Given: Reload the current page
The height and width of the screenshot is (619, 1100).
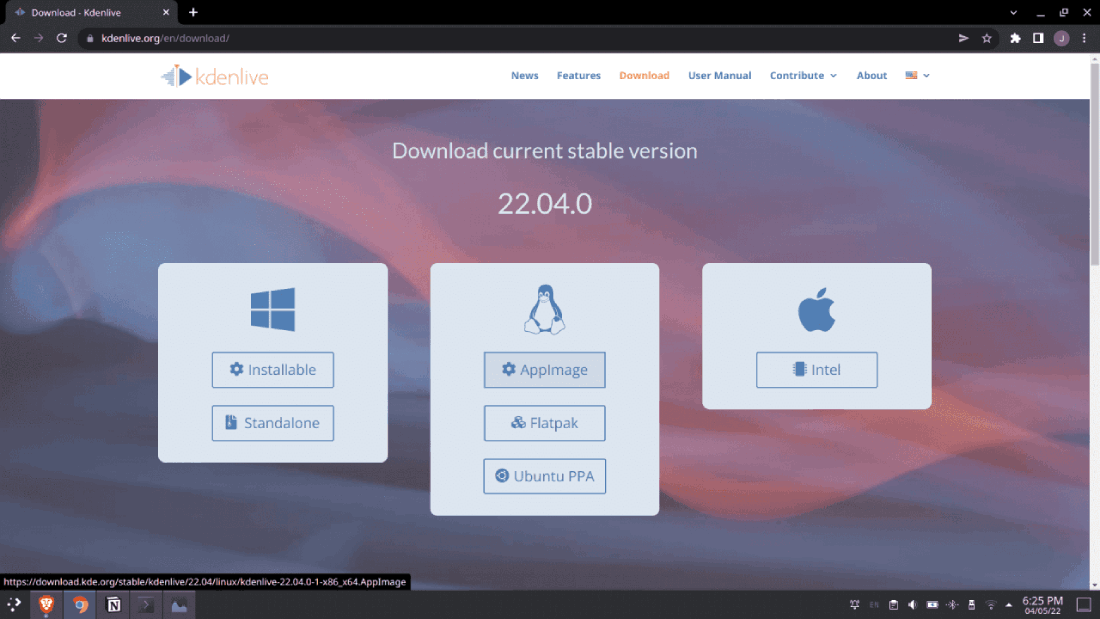Looking at the screenshot, I should click(62, 38).
